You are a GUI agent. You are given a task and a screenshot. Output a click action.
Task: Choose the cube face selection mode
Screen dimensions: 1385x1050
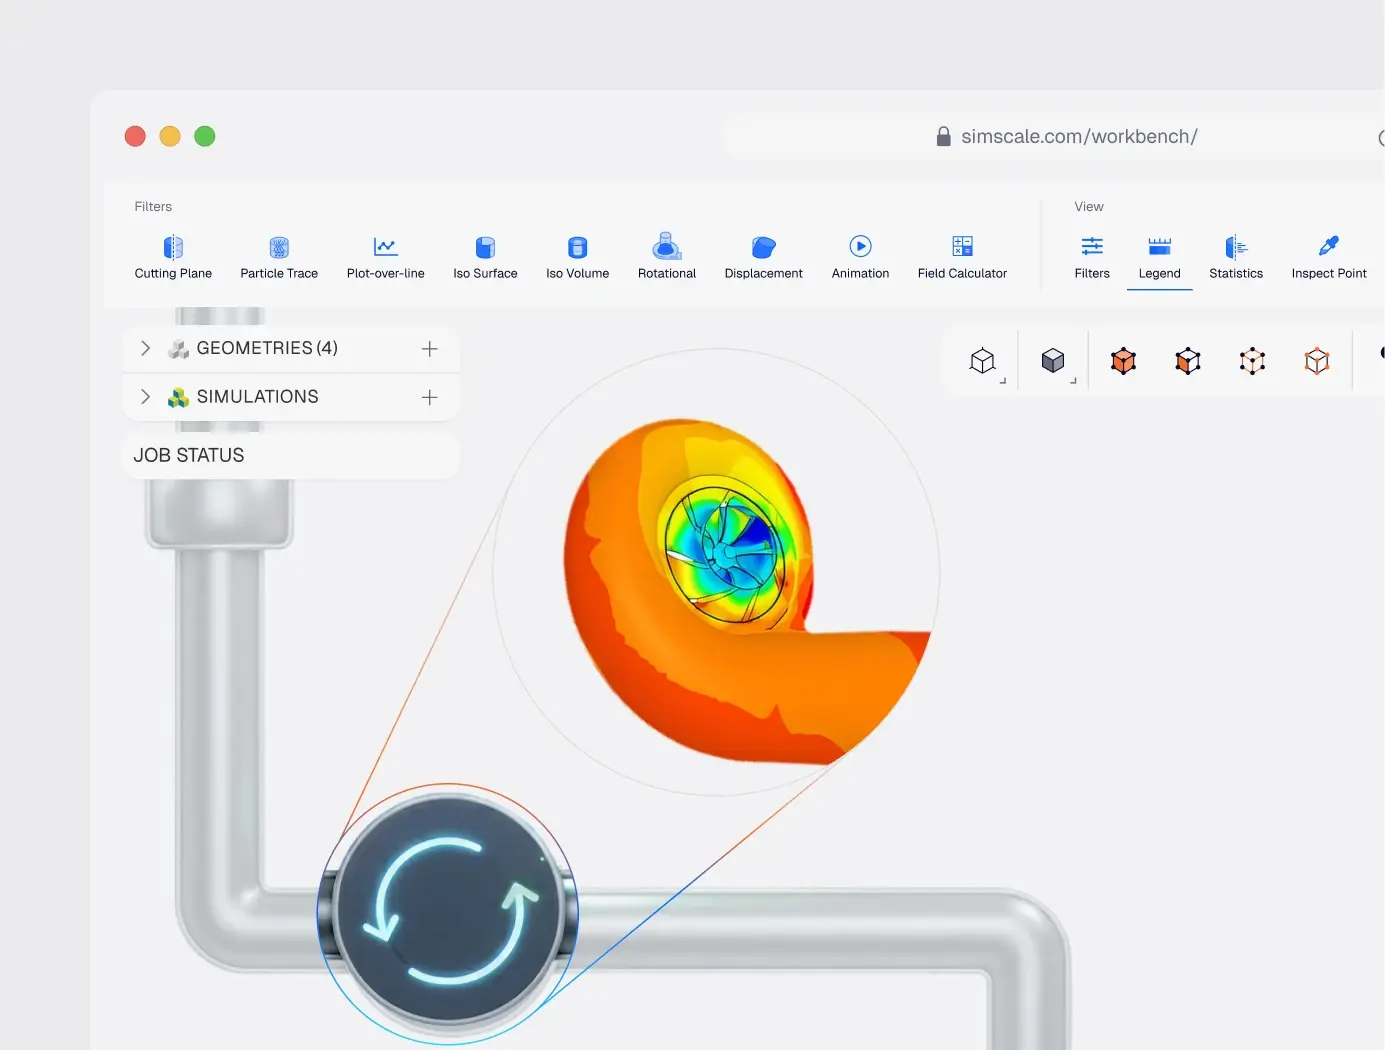point(1188,360)
